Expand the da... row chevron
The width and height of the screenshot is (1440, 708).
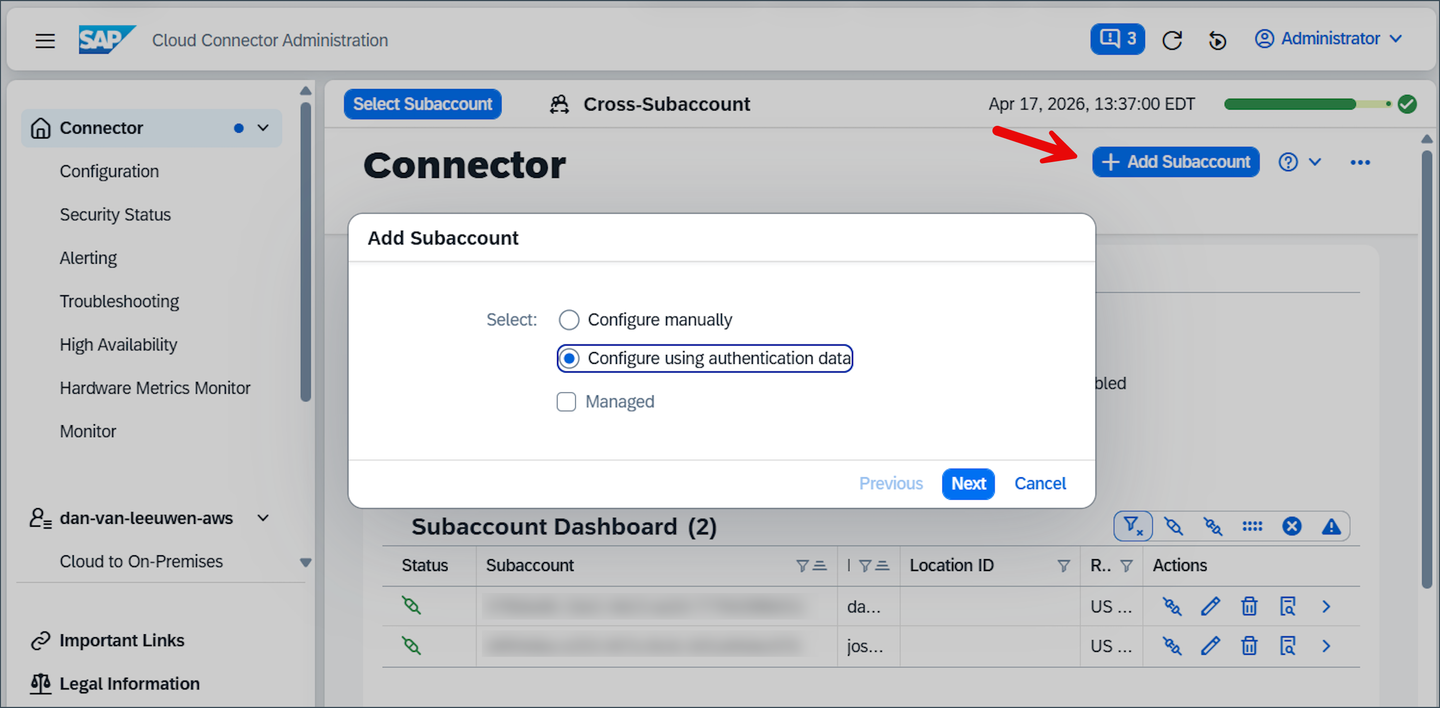pos(1326,606)
